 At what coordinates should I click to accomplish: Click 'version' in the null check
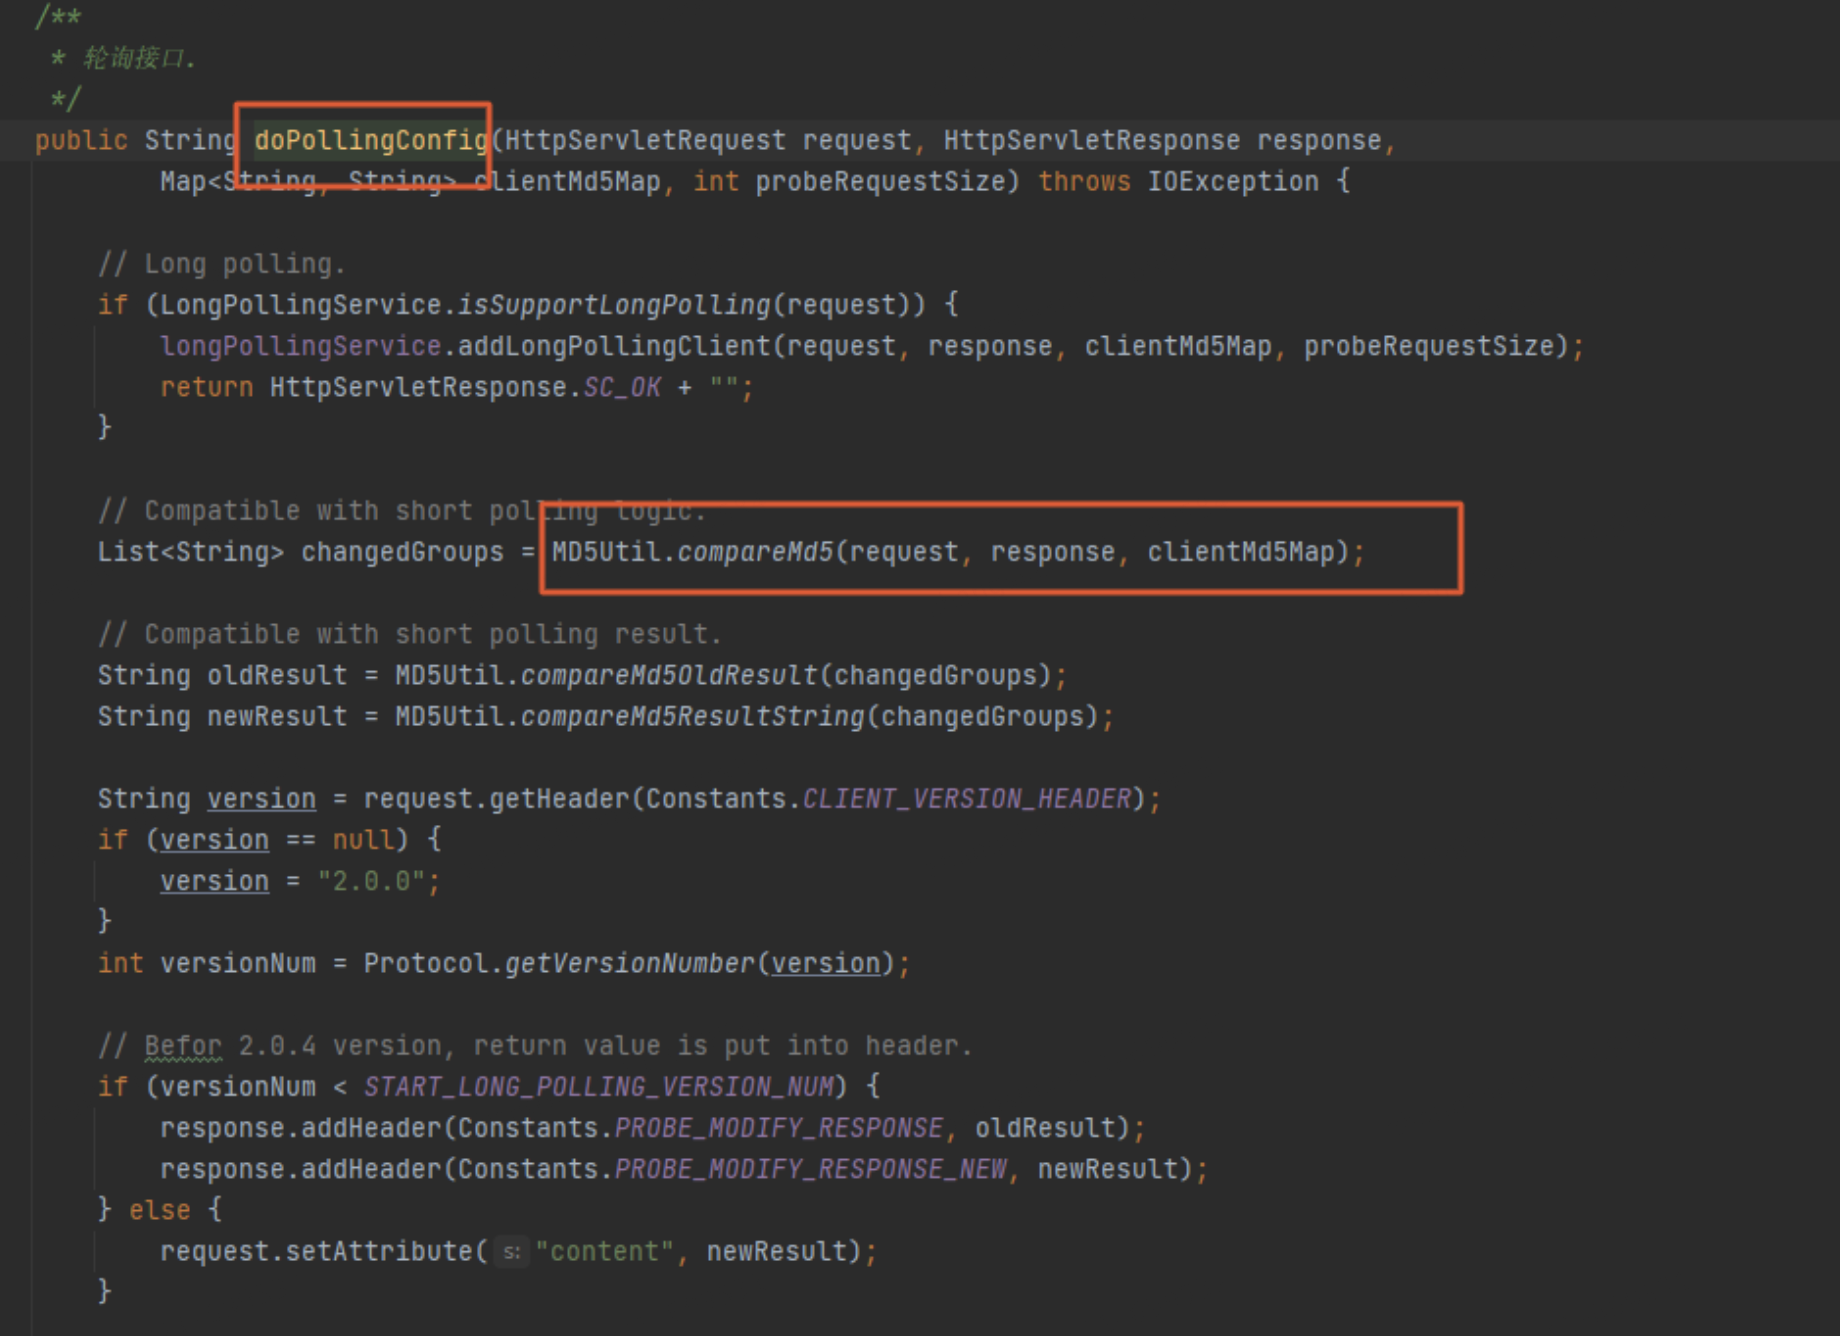(x=214, y=840)
